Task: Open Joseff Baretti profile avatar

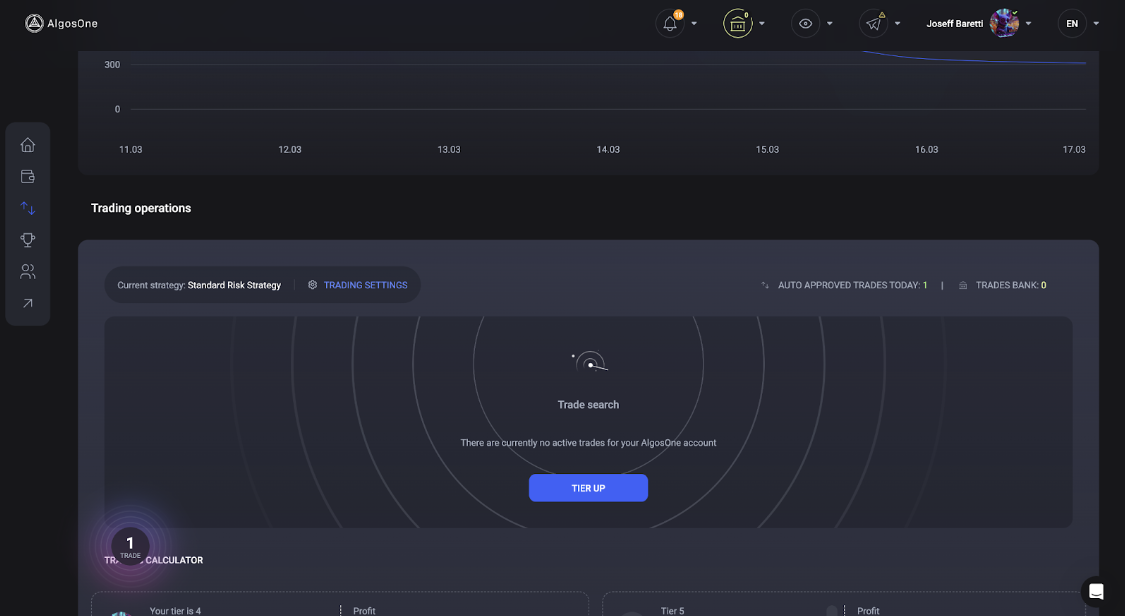Action: 1004,24
